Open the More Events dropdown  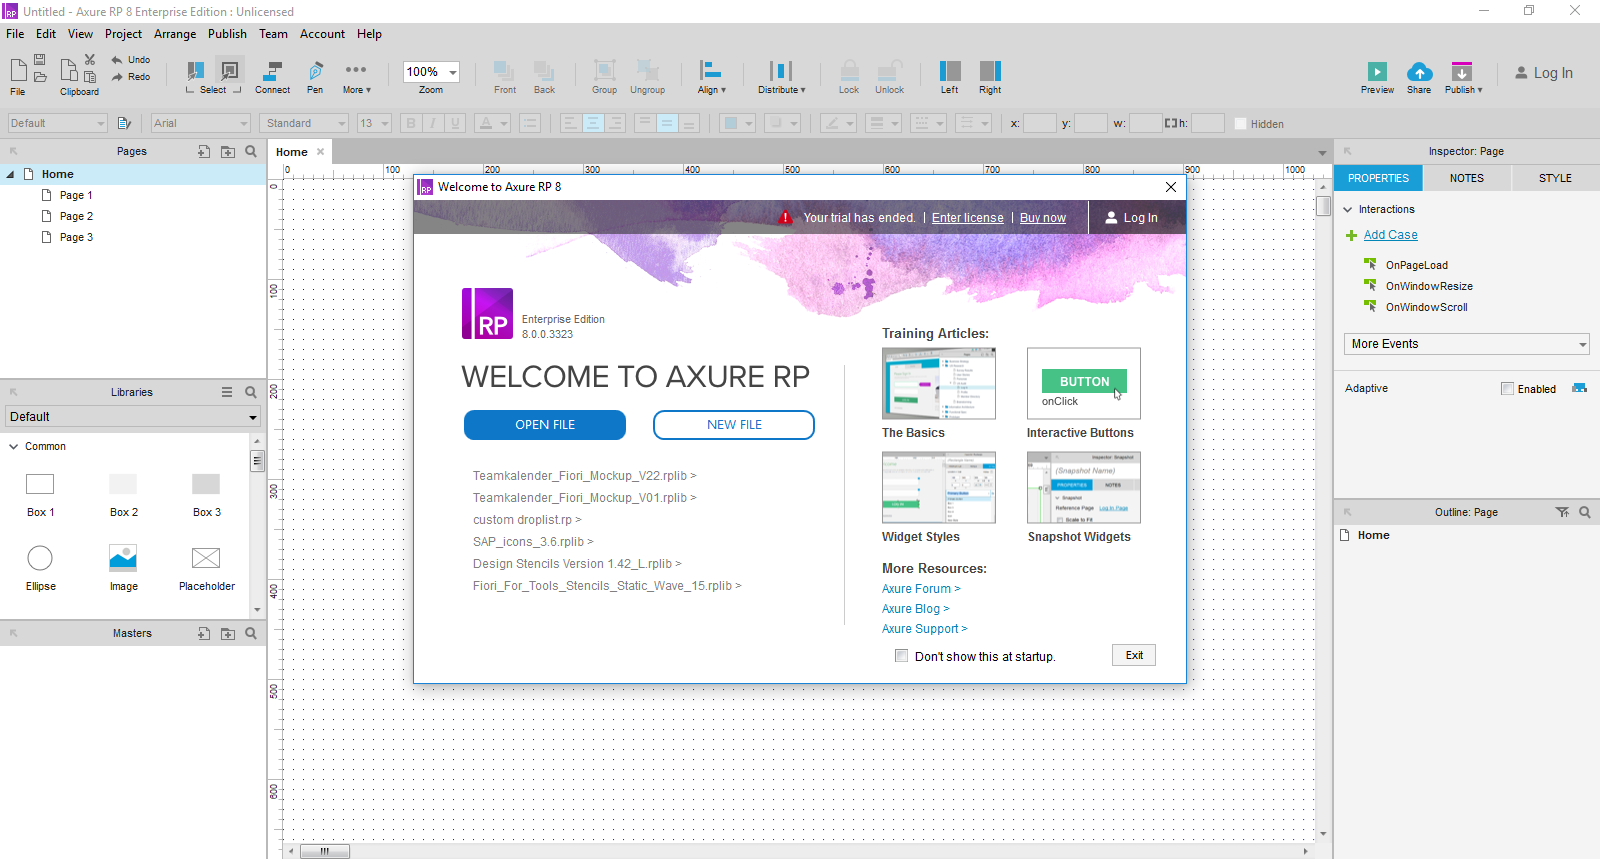click(1467, 344)
